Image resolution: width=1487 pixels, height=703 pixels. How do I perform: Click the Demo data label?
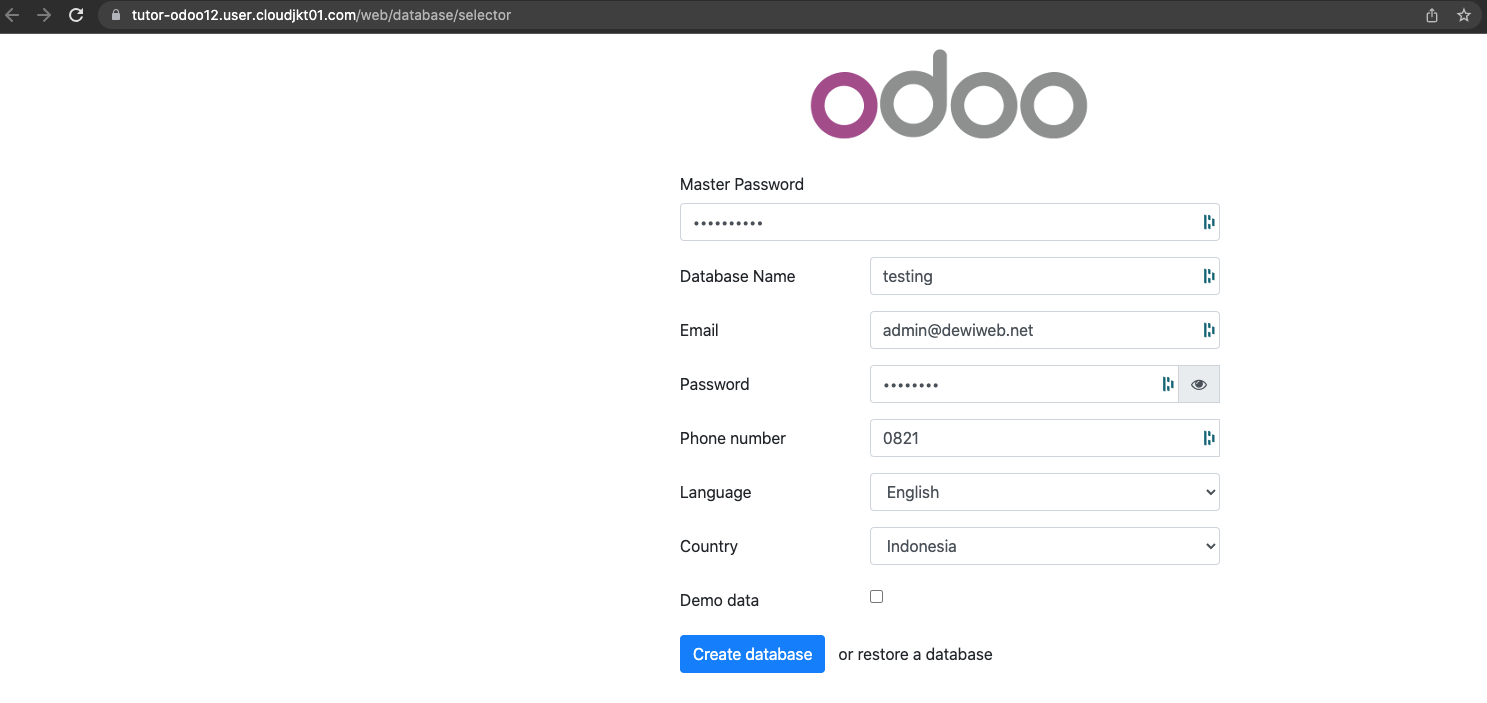pos(719,600)
